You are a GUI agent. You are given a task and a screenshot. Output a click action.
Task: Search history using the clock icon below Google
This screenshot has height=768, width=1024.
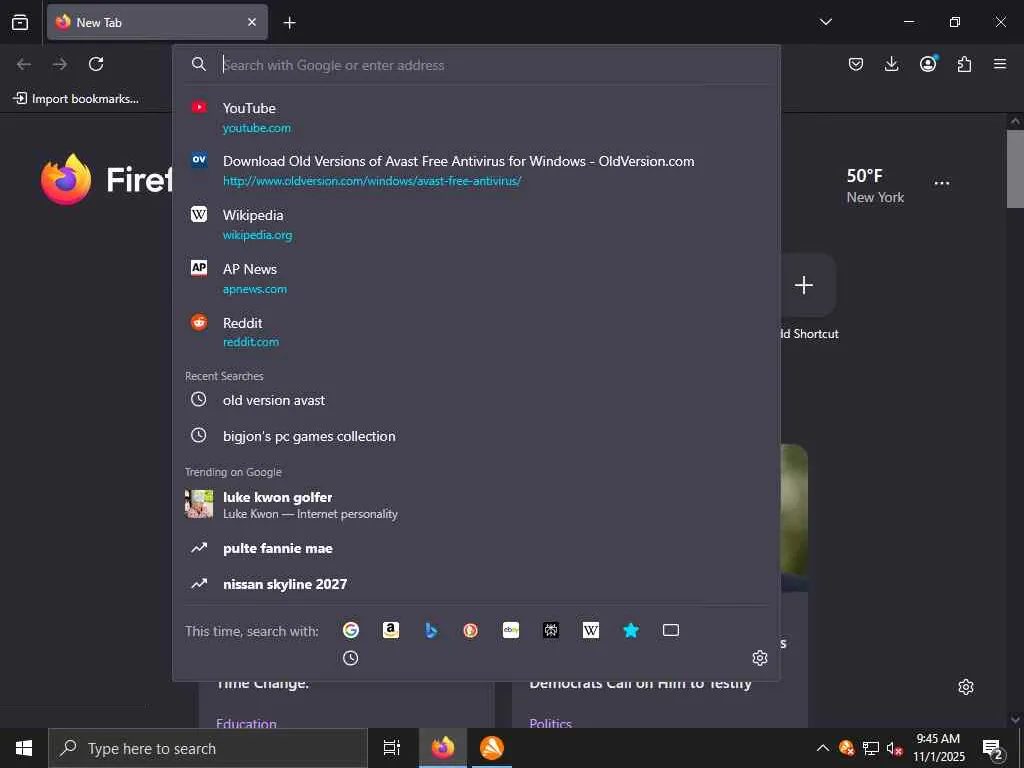click(351, 658)
